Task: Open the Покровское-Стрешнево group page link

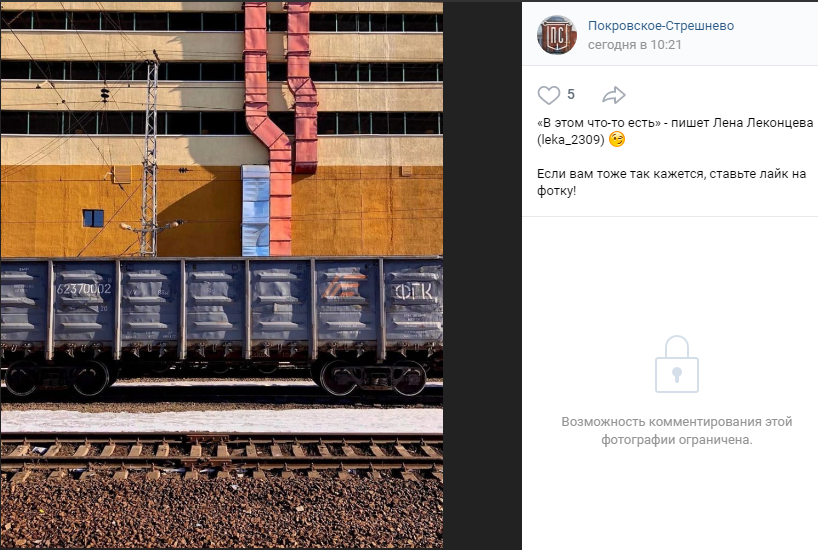Action: pyautogui.click(x=660, y=26)
